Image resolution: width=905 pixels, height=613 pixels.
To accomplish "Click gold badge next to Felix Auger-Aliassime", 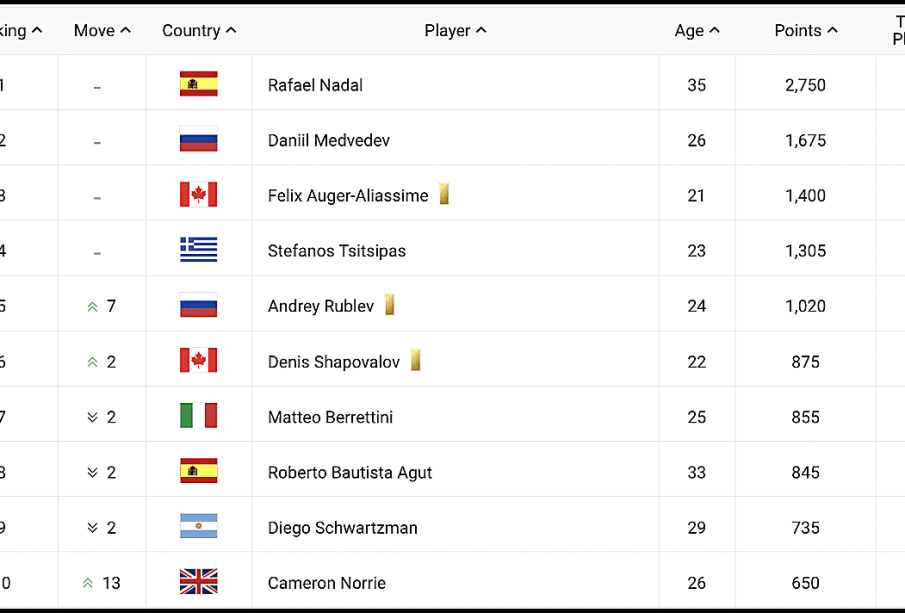I will (x=444, y=194).
